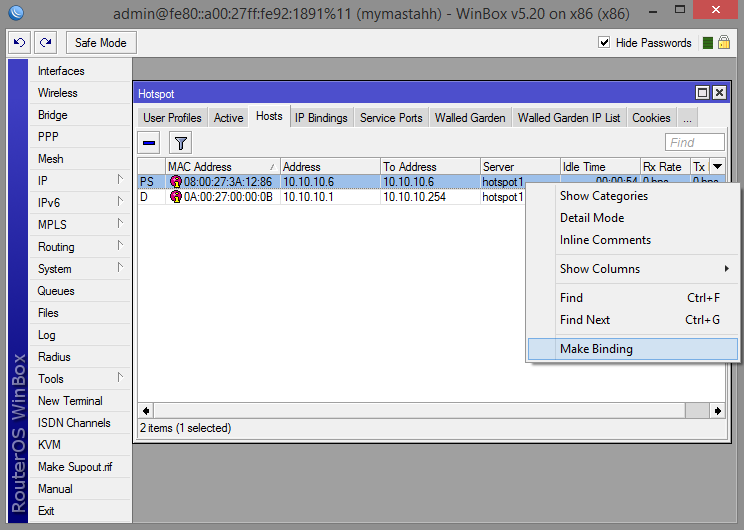Select Detail Mode in context menu
744x530 pixels.
[x=632, y=218]
